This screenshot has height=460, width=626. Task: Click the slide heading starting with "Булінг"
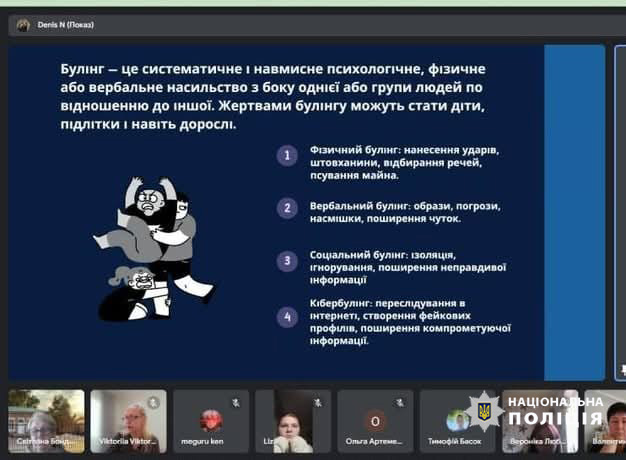tap(282, 97)
